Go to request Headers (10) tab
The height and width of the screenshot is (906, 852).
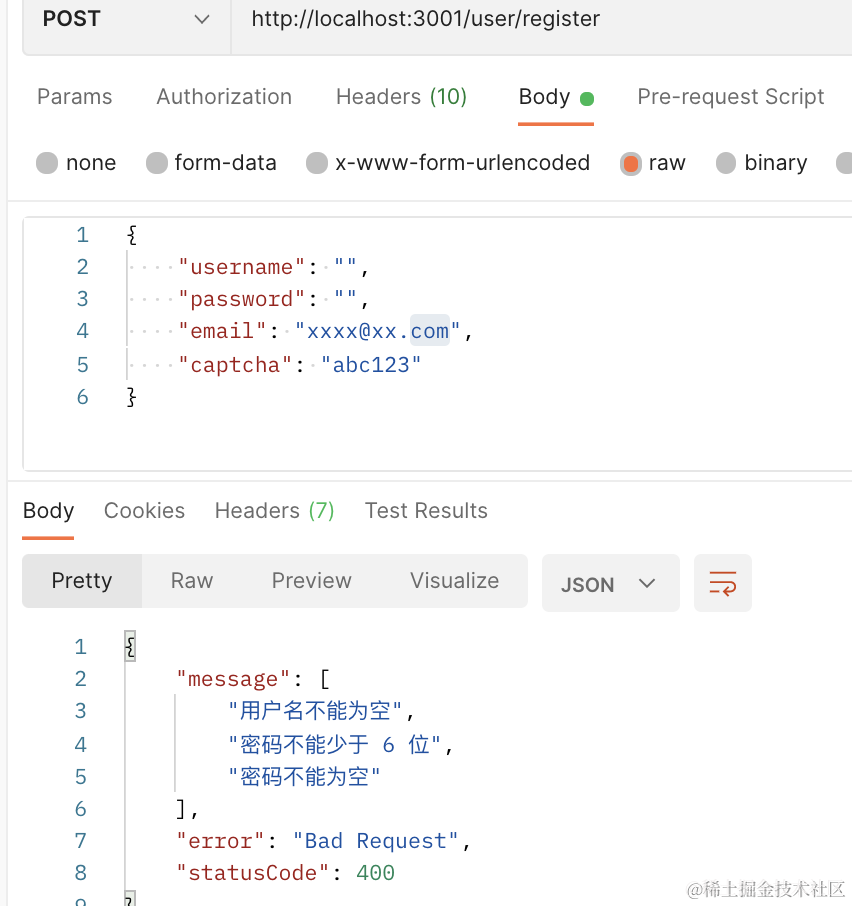point(401,97)
